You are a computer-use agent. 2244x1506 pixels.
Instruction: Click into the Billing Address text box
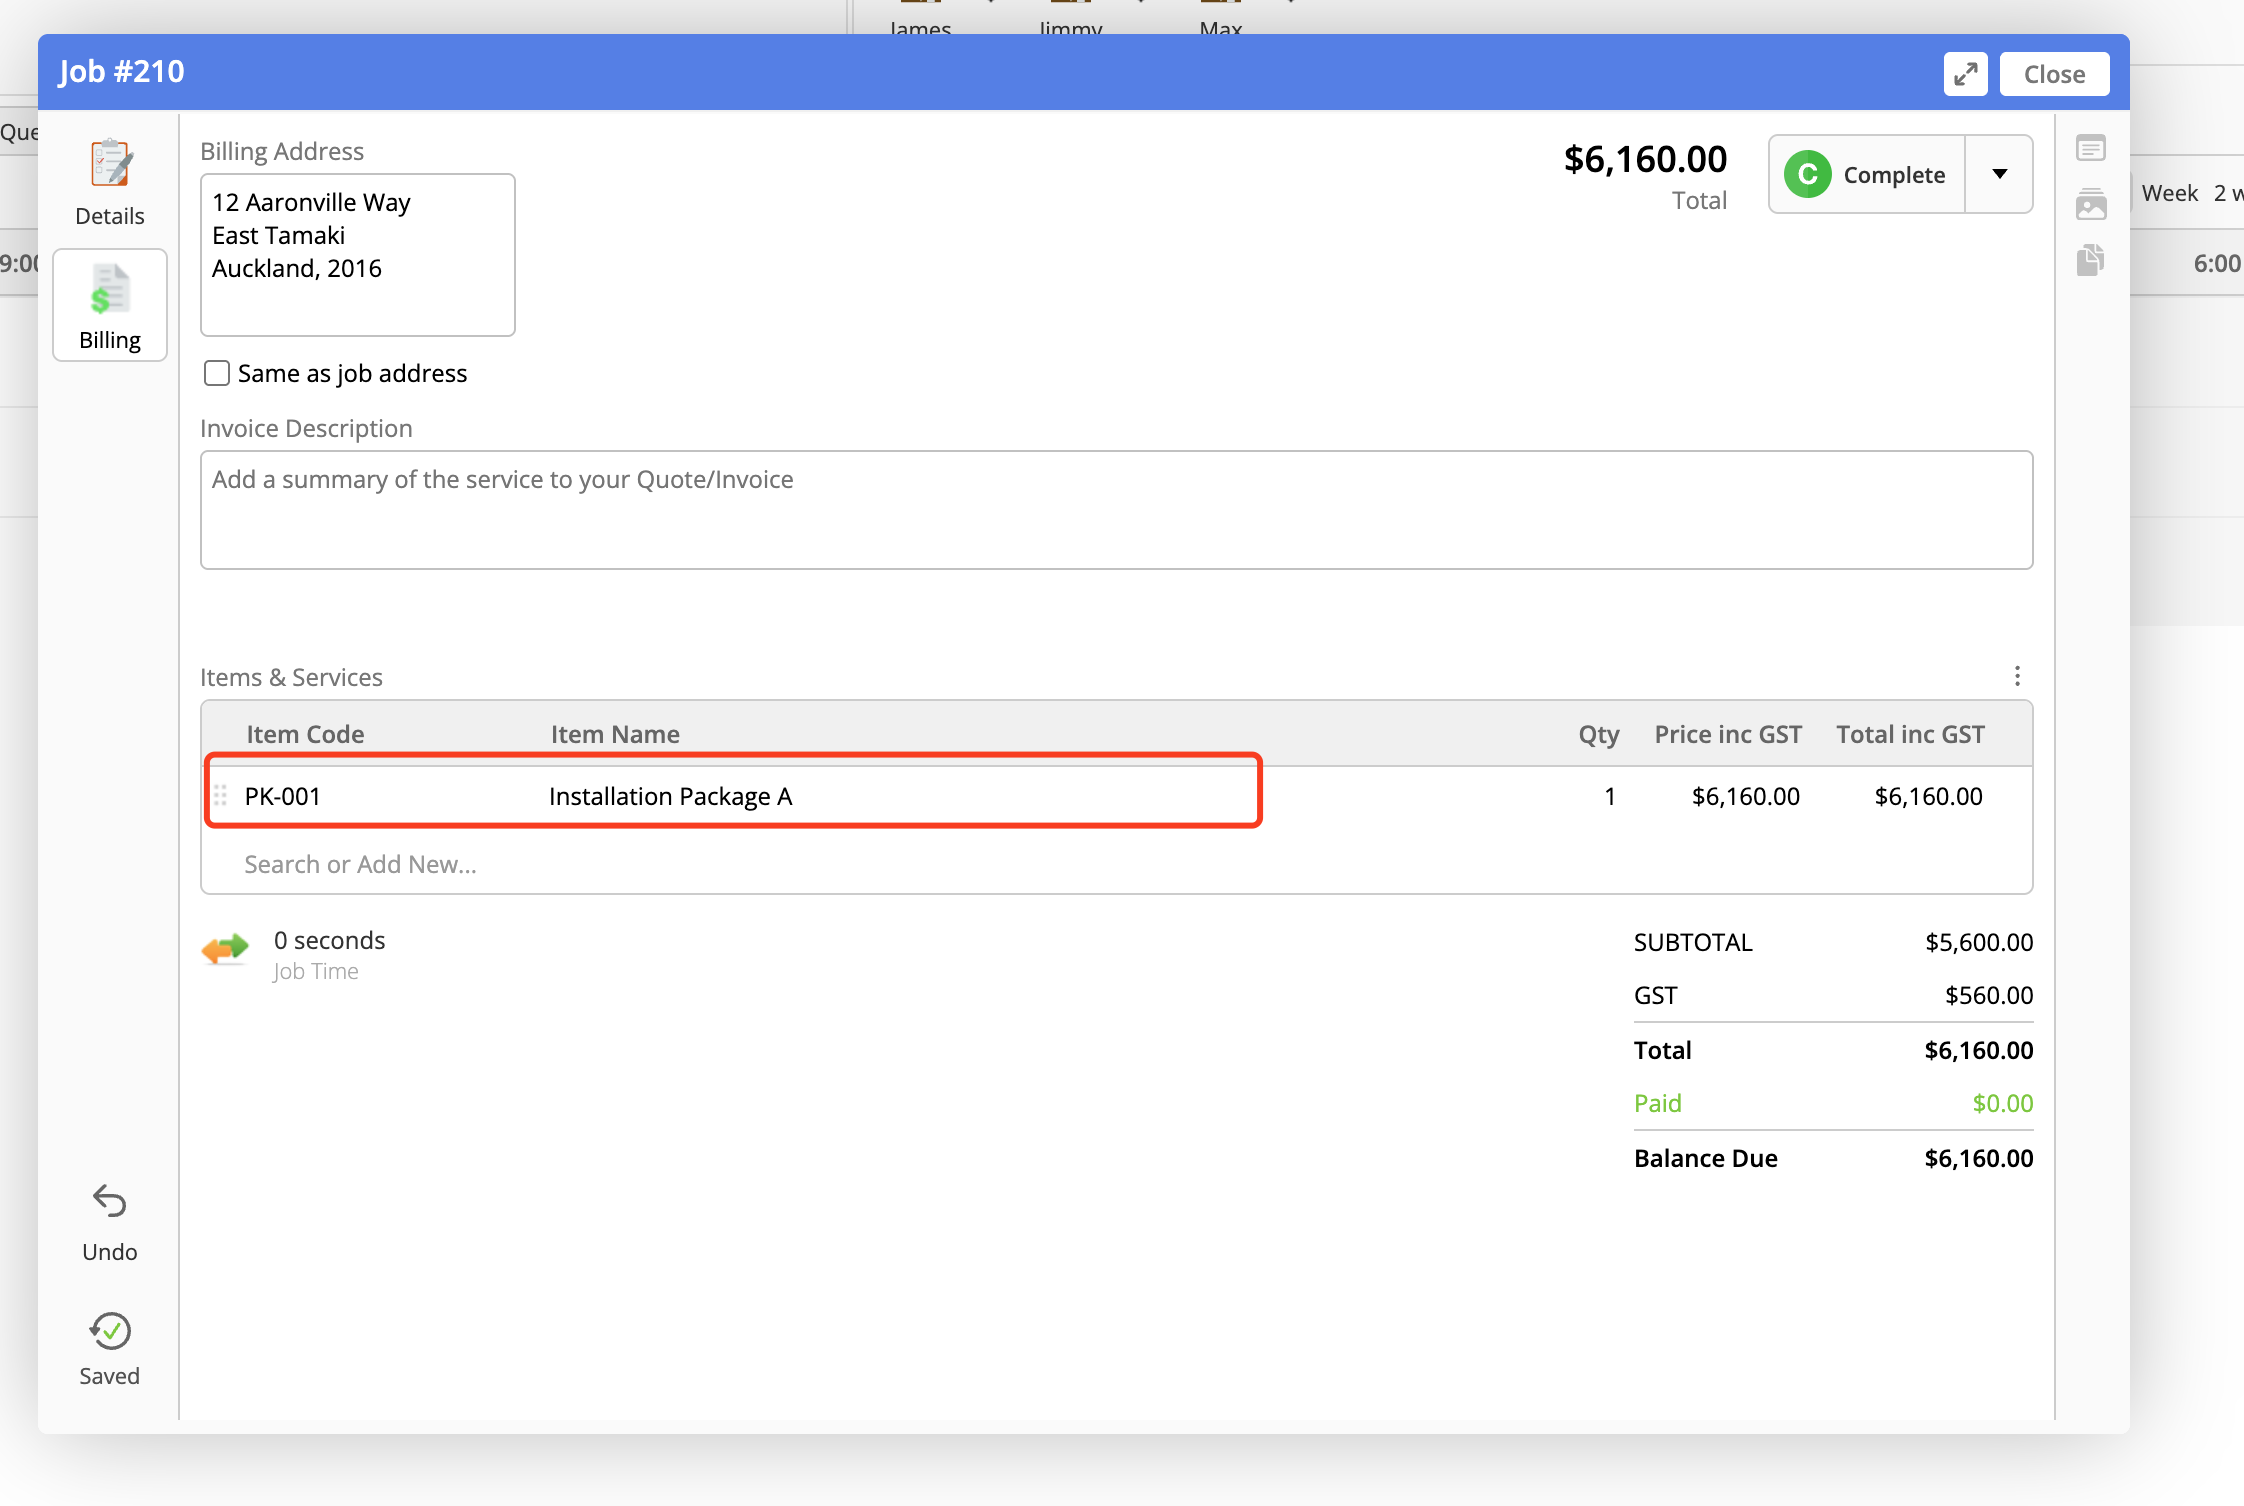coord(358,255)
